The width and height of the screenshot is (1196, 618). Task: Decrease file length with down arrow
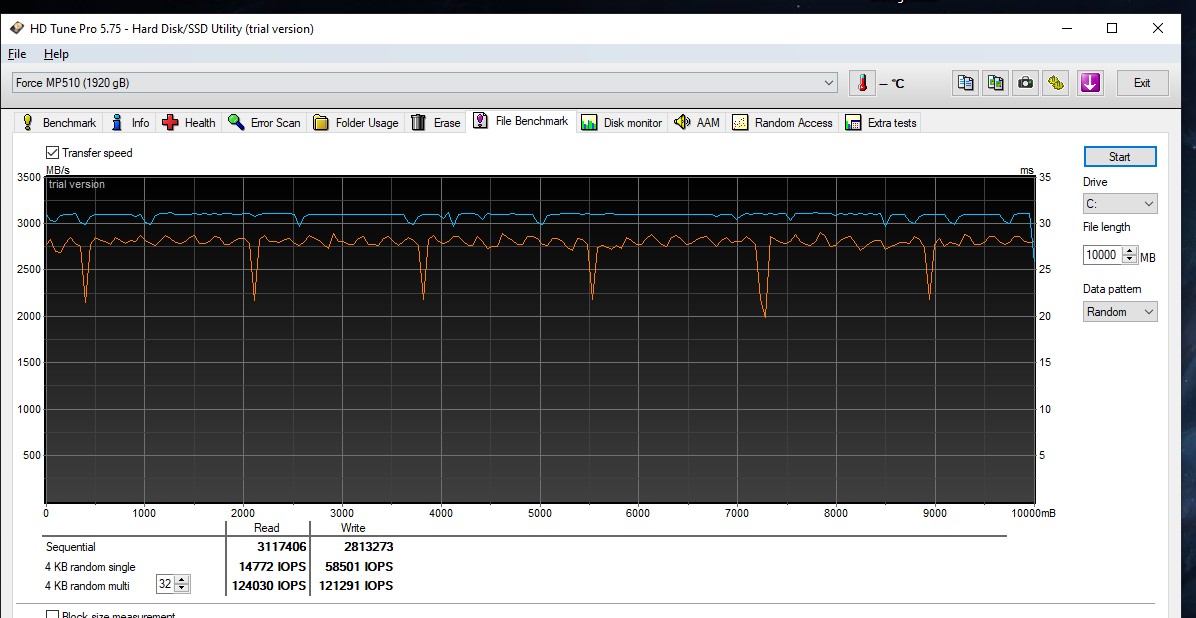[1130, 260]
